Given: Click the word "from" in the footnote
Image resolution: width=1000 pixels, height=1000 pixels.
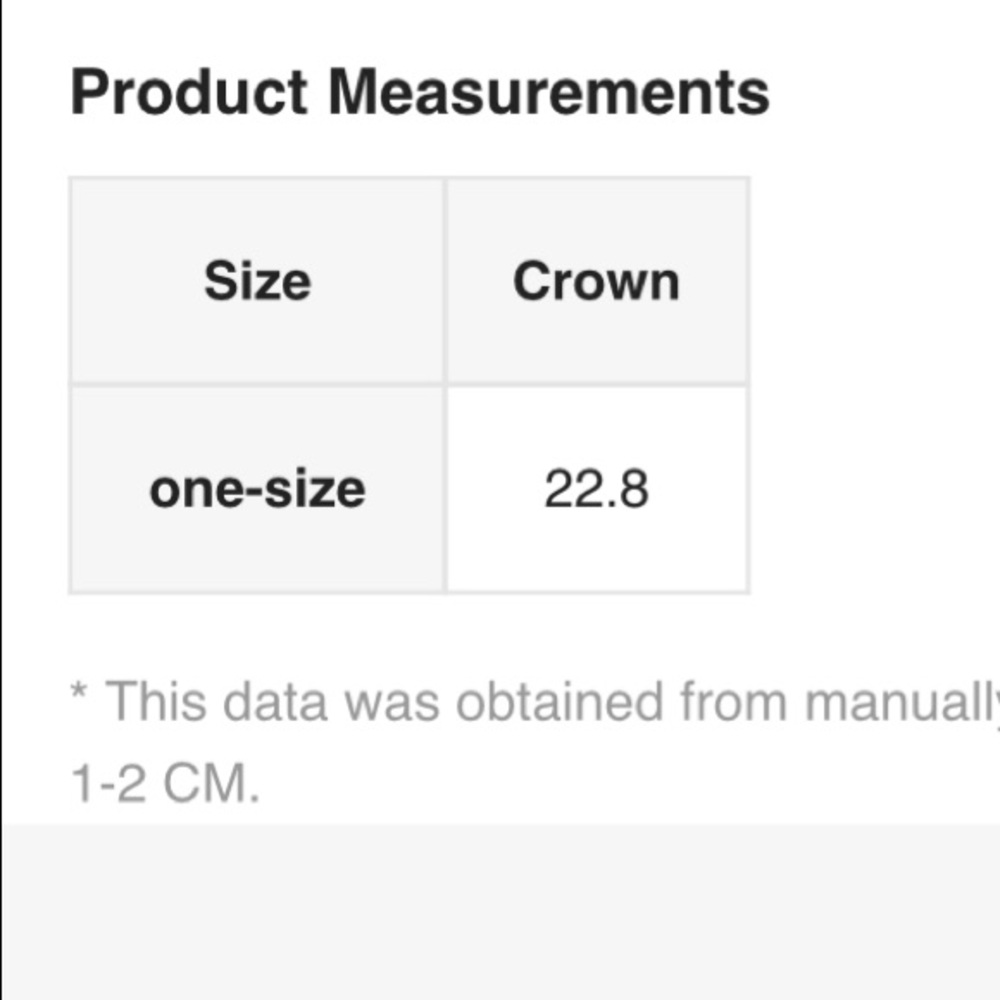Looking at the screenshot, I should [733, 702].
